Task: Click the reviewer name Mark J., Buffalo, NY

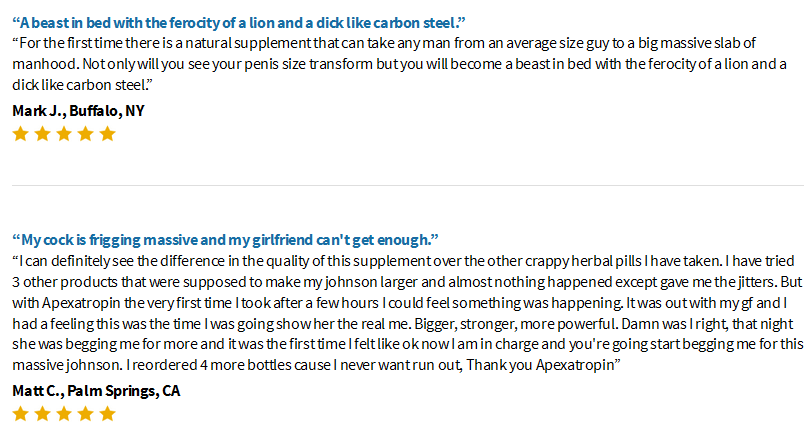Action: coord(78,111)
